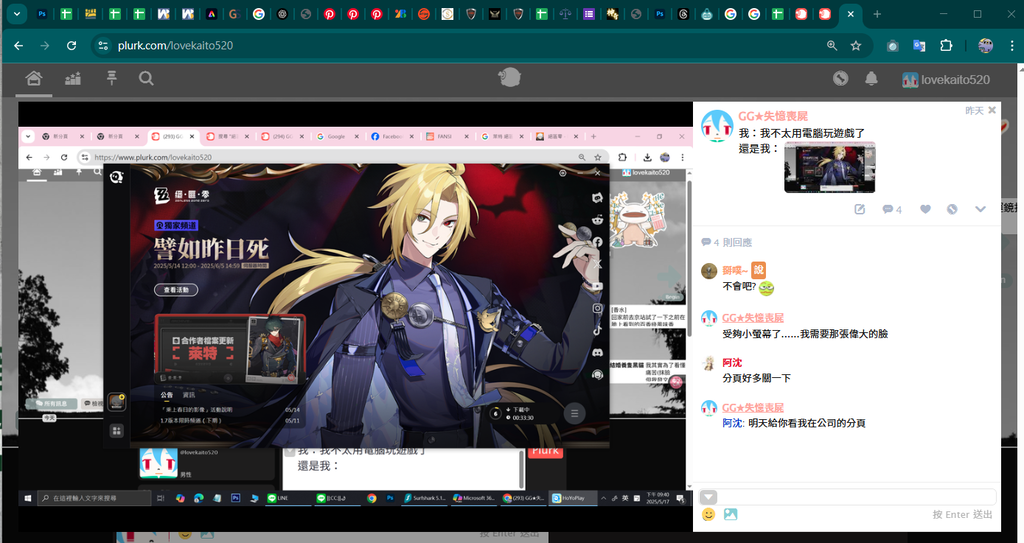Bookmark this page with the star icon
This screenshot has width=1024, height=543.
[856, 46]
